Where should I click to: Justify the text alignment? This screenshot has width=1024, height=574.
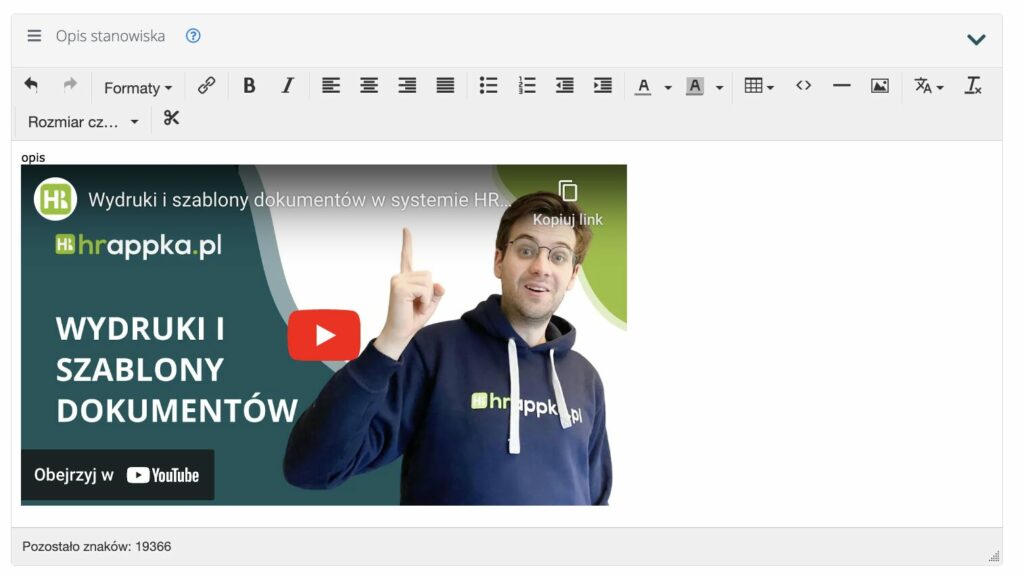pyautogui.click(x=445, y=86)
